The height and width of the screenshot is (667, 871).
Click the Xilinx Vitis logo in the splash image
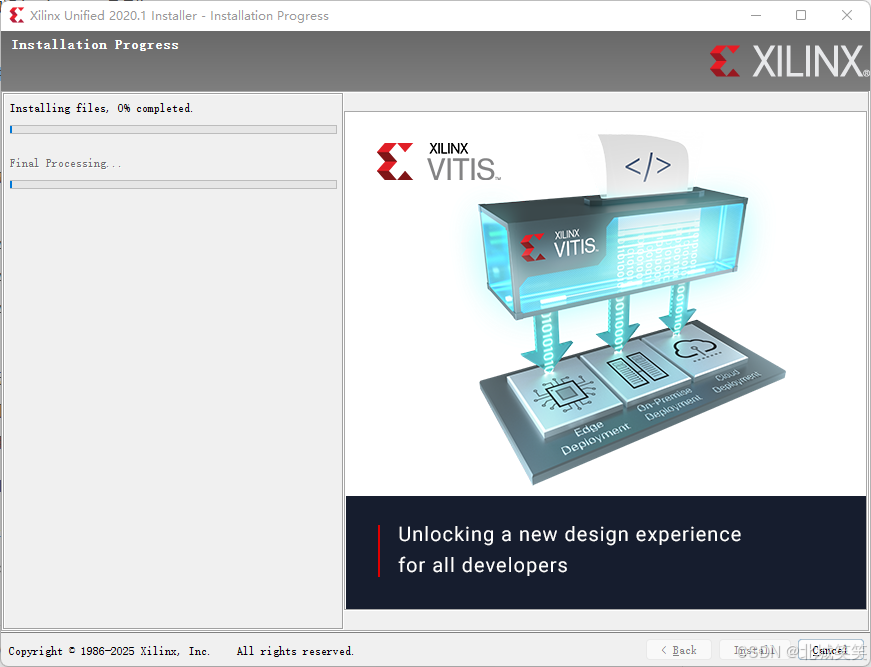439,162
